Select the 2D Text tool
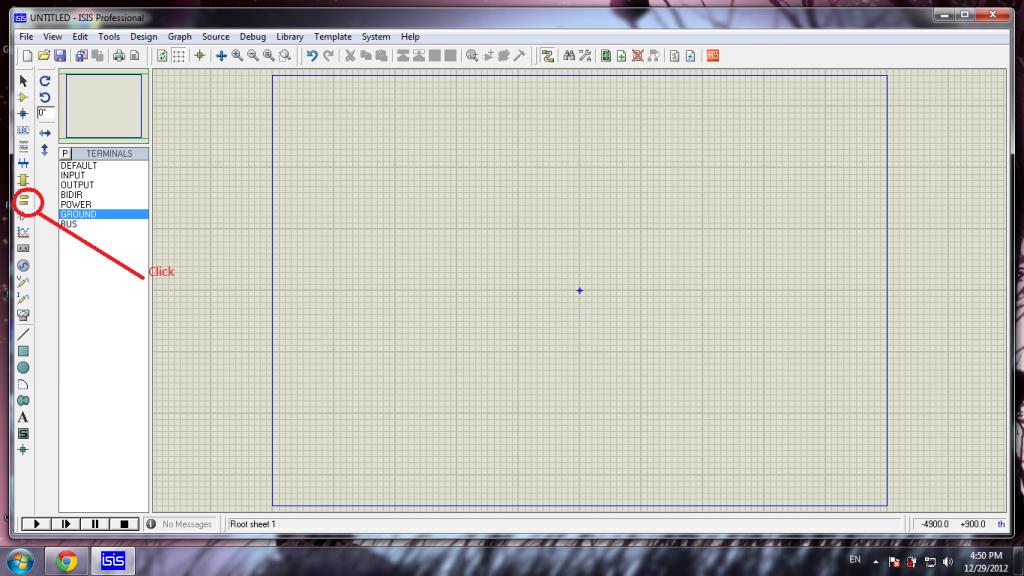 coord(23,417)
